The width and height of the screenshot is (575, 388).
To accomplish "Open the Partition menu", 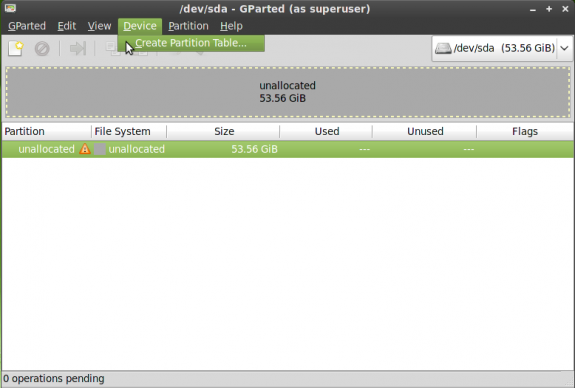I will (x=188, y=26).
